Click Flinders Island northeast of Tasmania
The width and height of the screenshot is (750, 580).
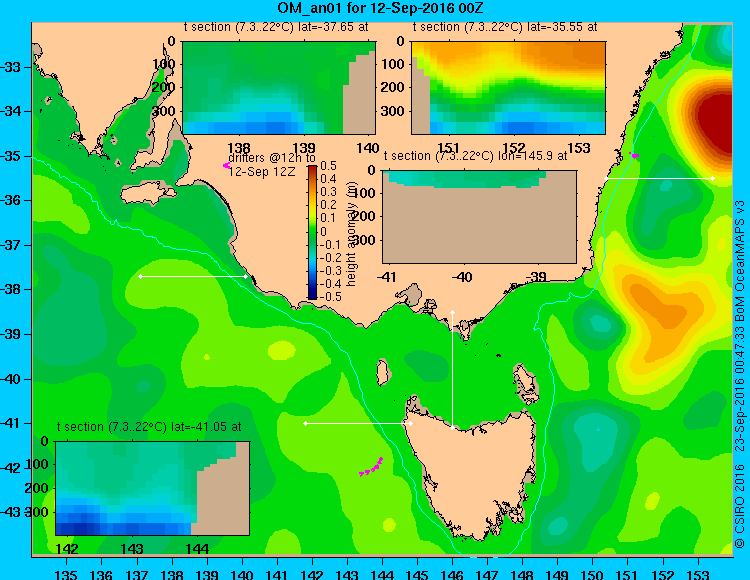tap(526, 383)
